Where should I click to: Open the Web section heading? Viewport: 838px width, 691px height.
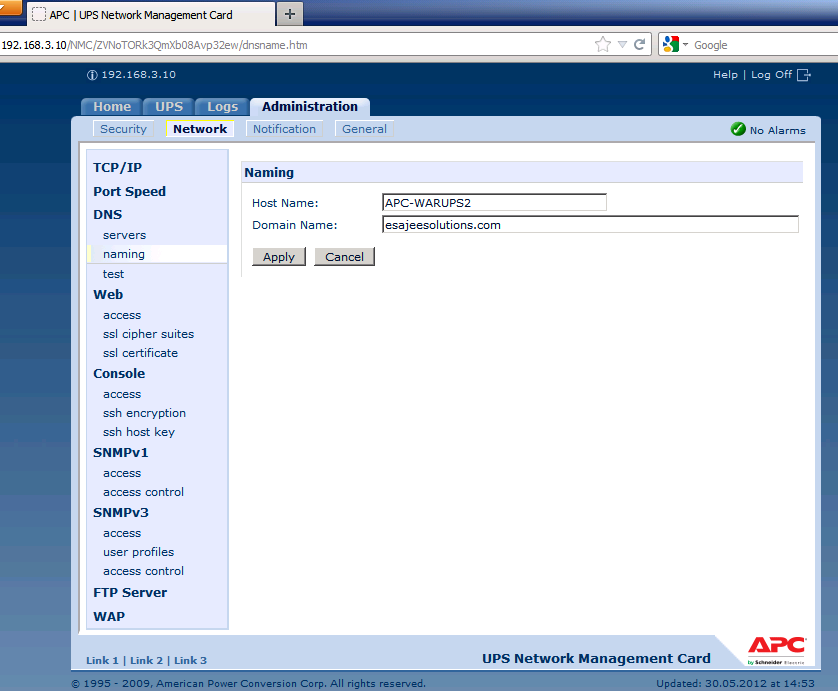[108, 294]
